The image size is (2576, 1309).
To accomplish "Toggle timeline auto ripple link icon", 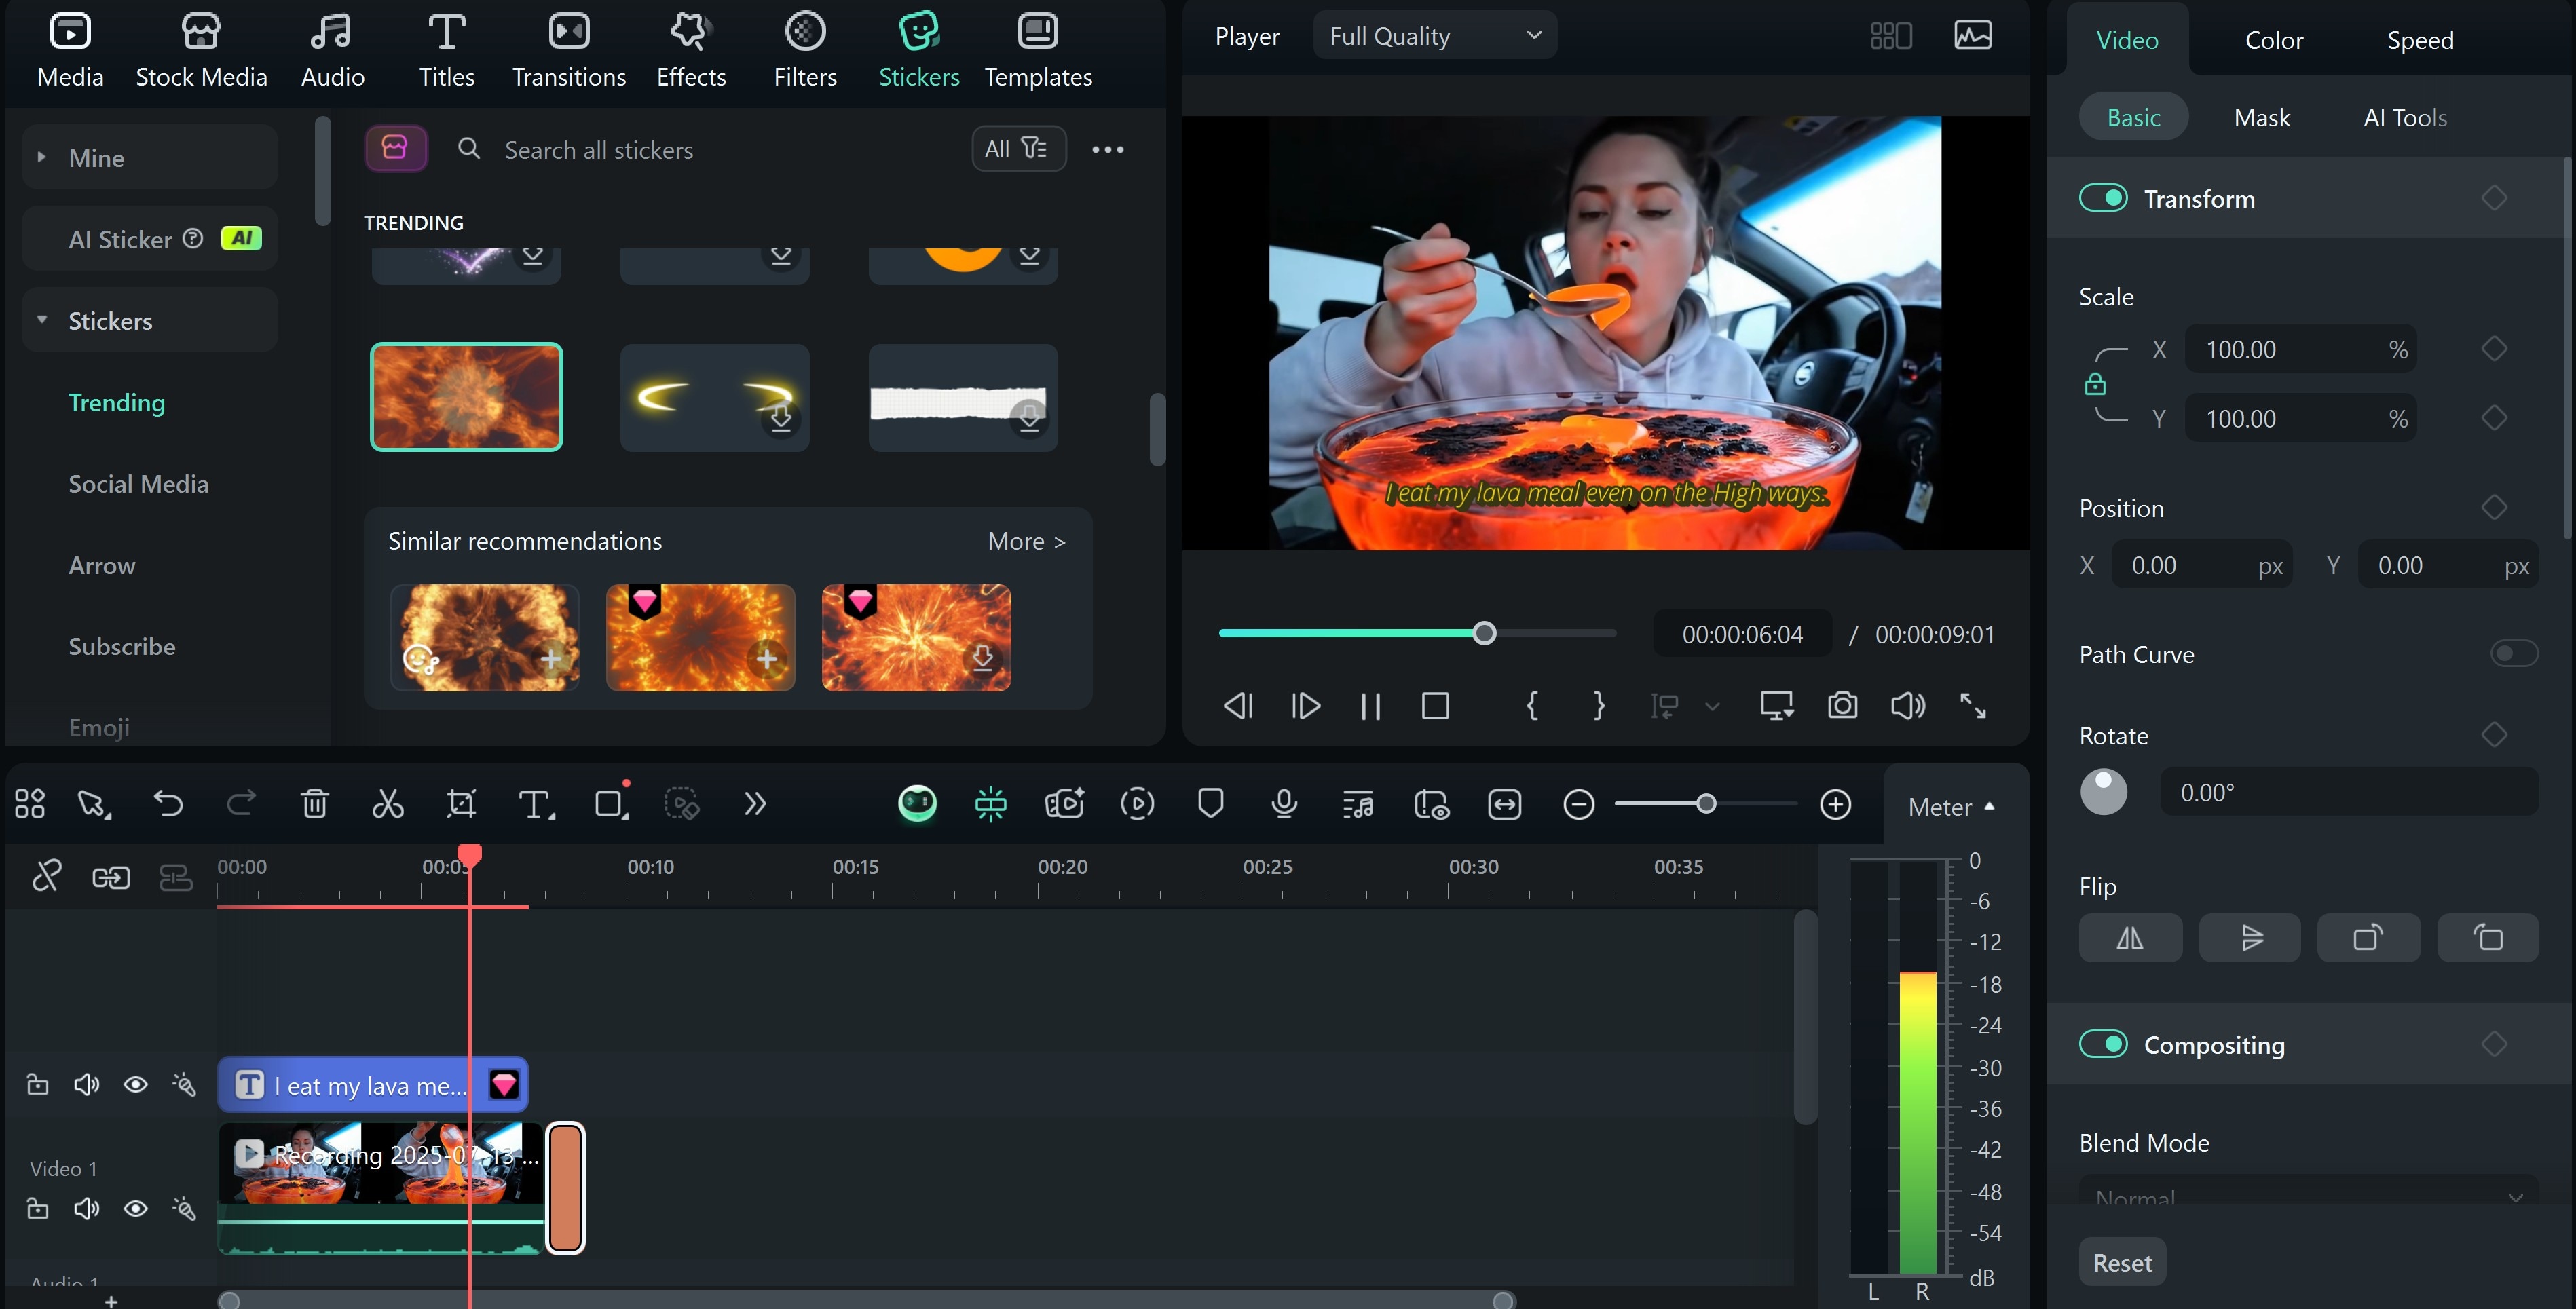I will pos(111,878).
